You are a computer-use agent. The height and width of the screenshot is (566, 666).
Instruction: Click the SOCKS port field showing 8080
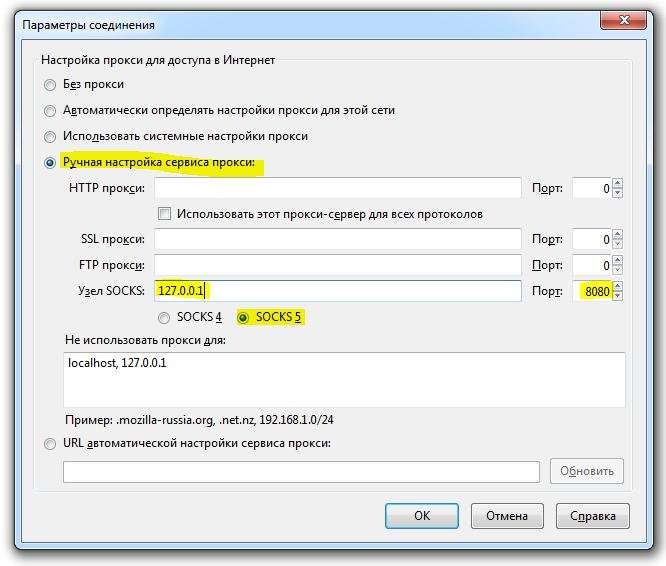(592, 291)
